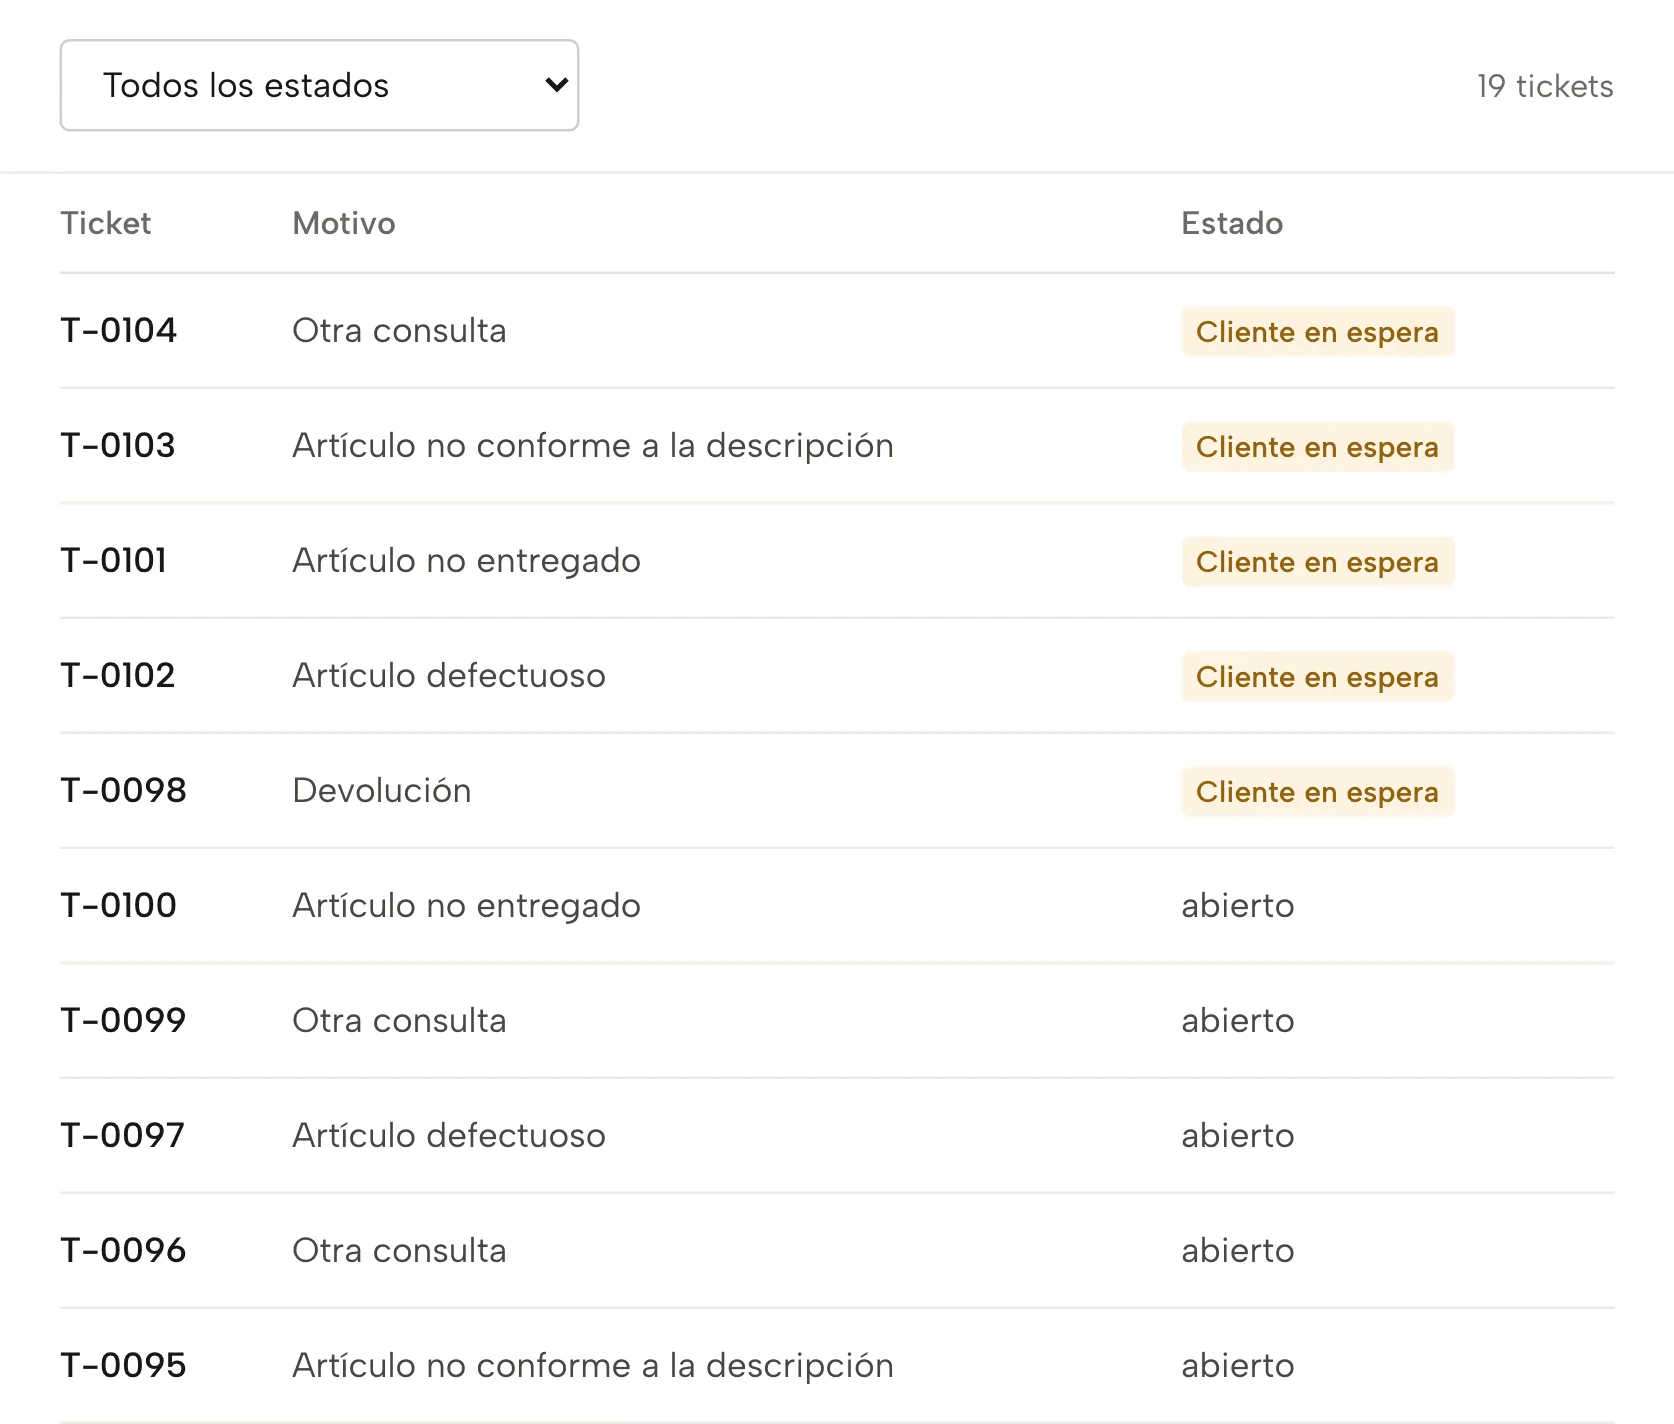Screen dimensions: 1674x1424
Task: Click 'Artículo no conforme' motive in T-0095 row
Action: [x=593, y=1365]
